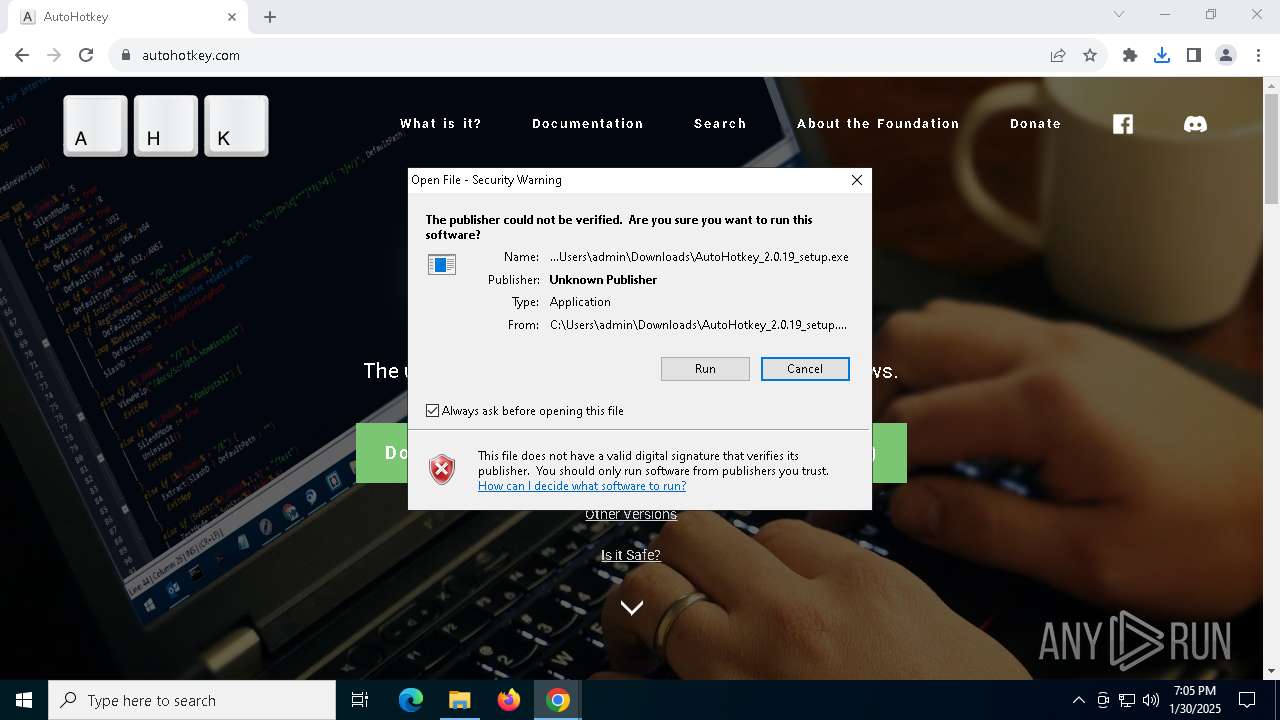
Task: Open File Explorer from taskbar
Action: (x=459, y=700)
